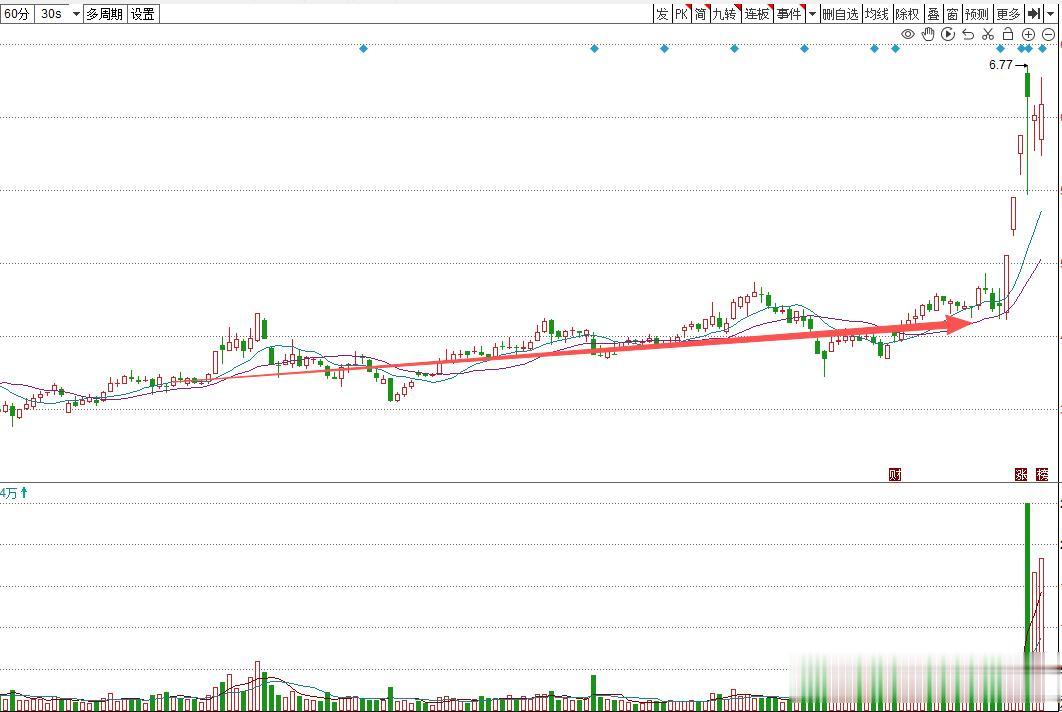
Task: Toggle the 均线 moving average lines
Action: click(x=877, y=14)
